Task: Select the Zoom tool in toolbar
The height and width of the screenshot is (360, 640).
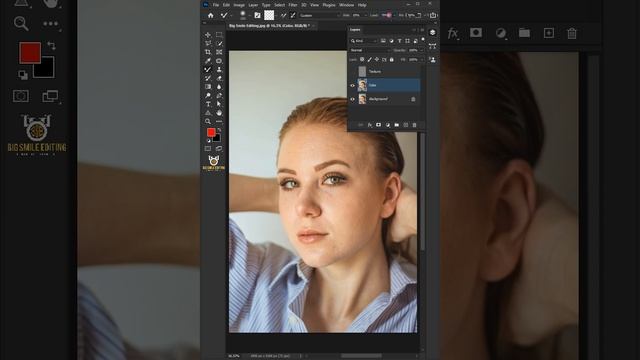Action: (208, 121)
